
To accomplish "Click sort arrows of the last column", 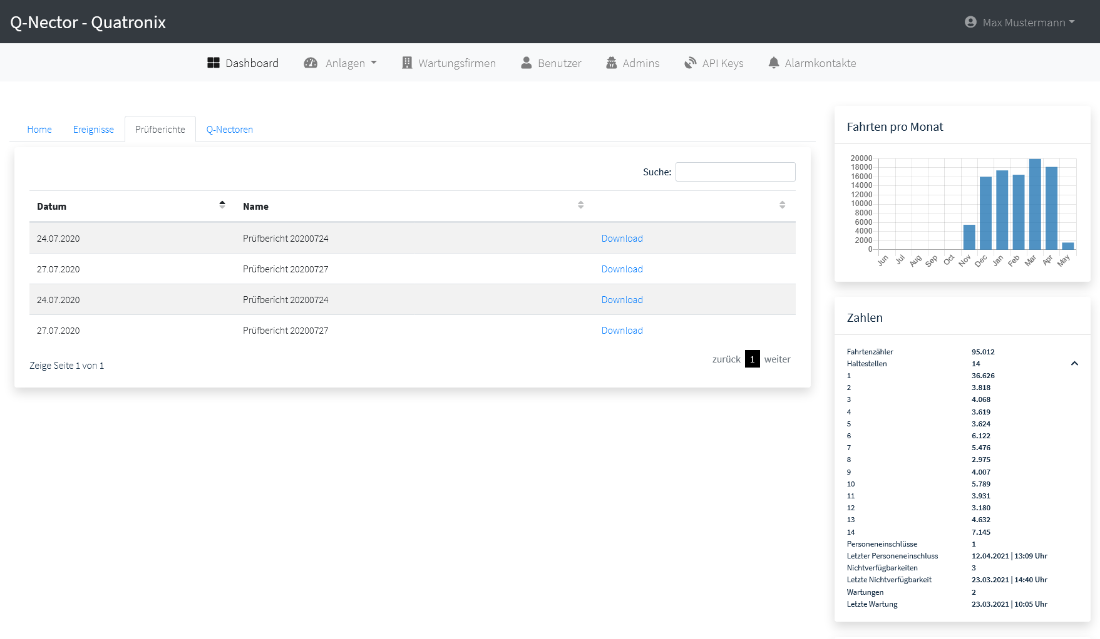I will click(782, 205).
